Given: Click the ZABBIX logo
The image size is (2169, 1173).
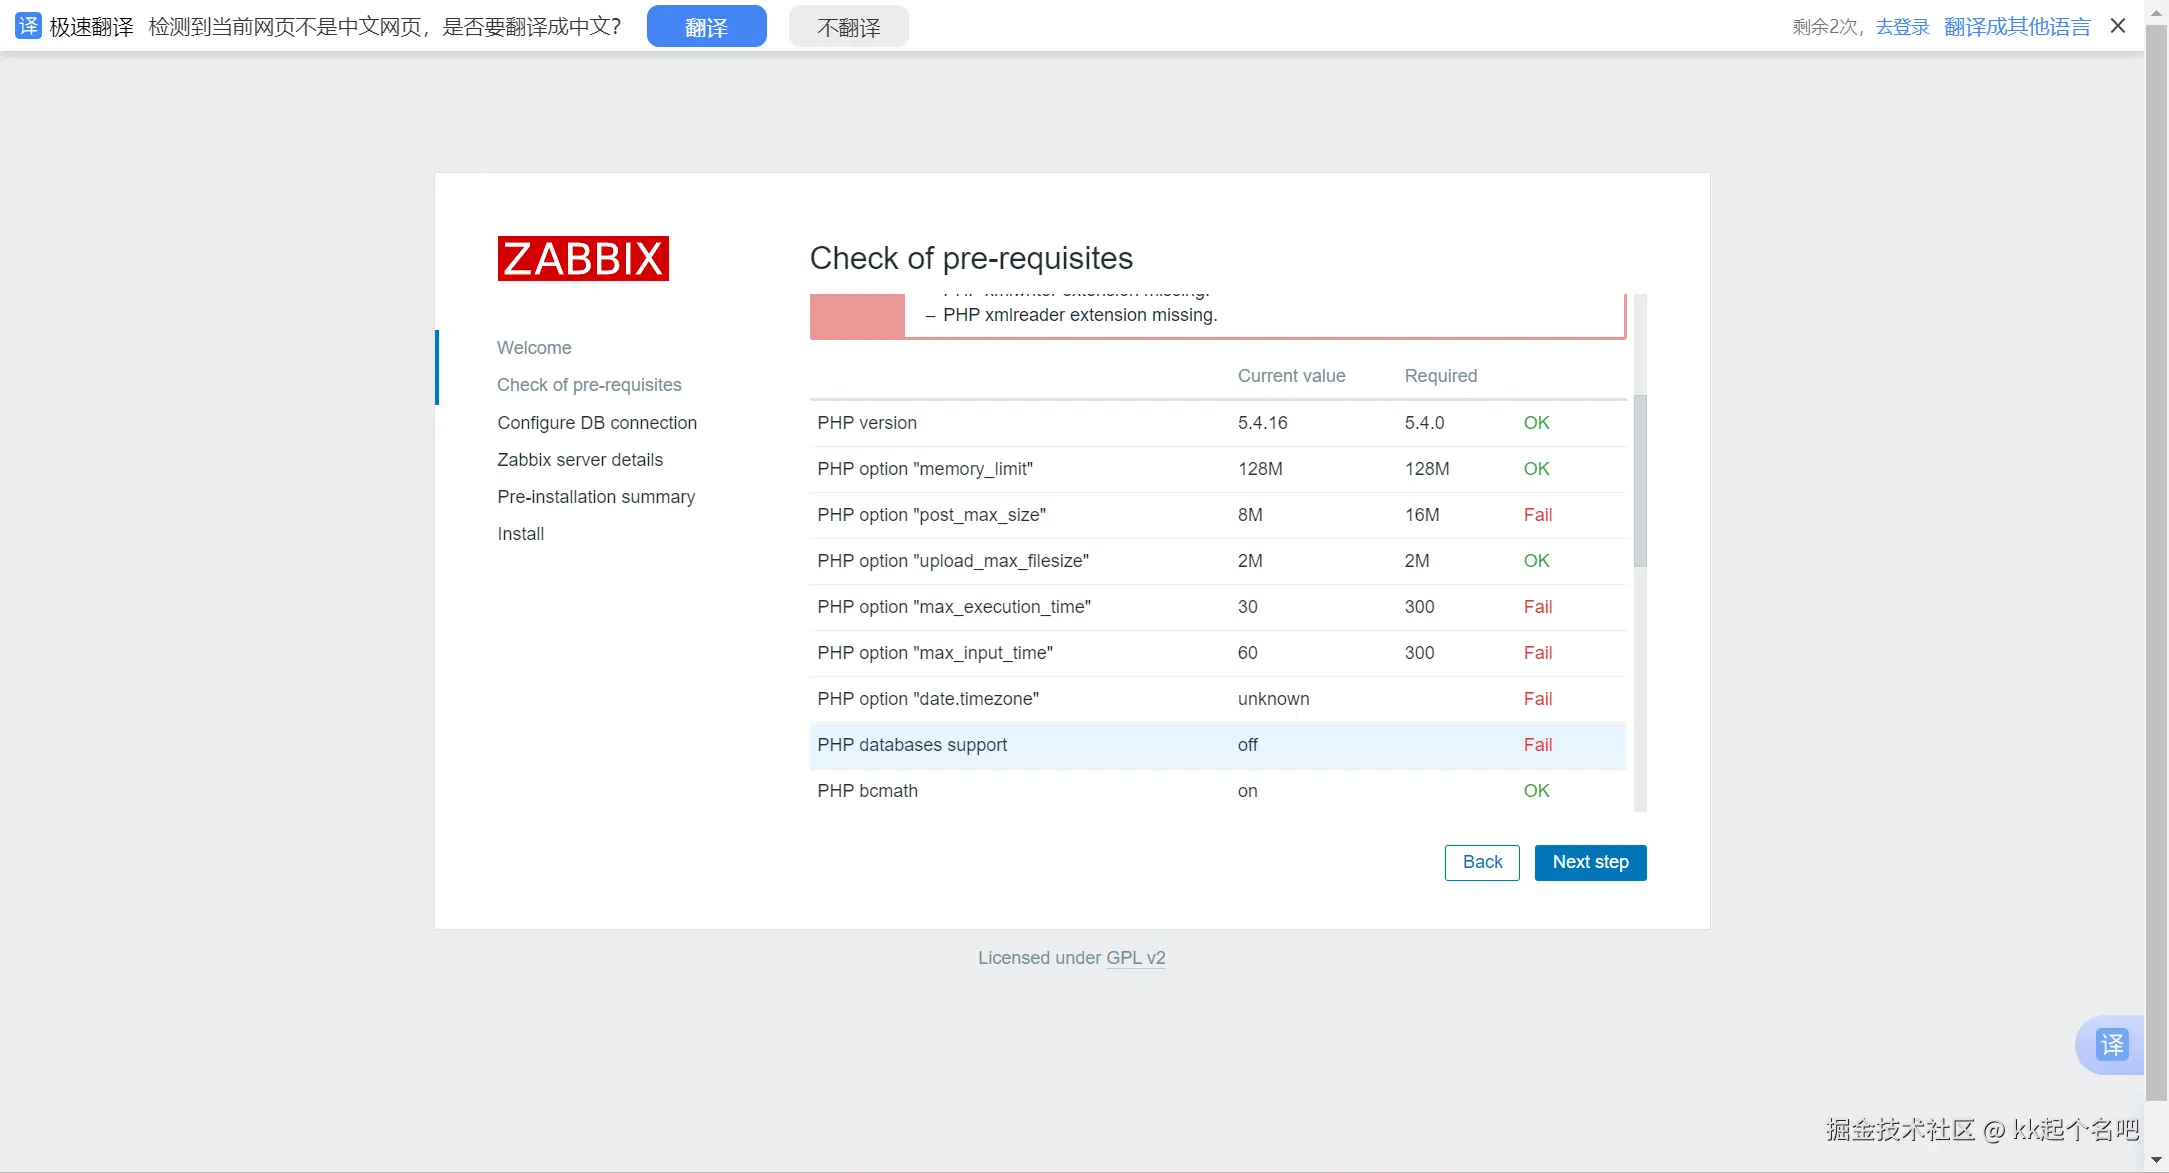Looking at the screenshot, I should pyautogui.click(x=583, y=259).
